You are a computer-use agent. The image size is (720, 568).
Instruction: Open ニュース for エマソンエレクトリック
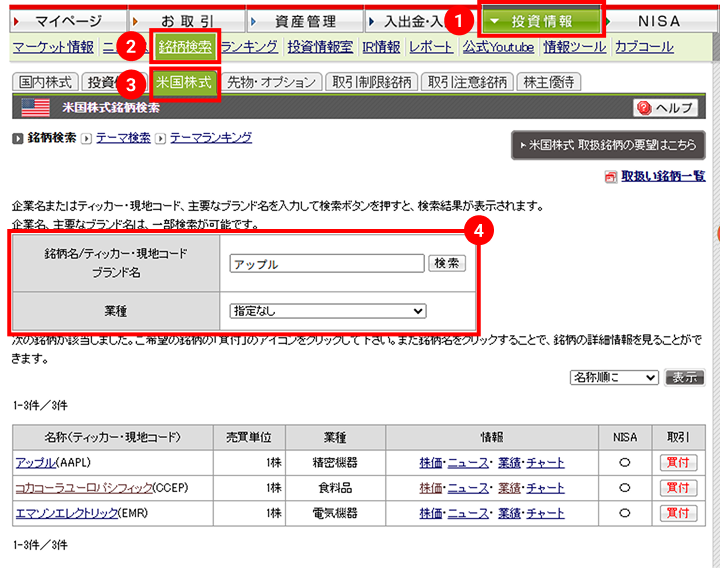pos(468,513)
